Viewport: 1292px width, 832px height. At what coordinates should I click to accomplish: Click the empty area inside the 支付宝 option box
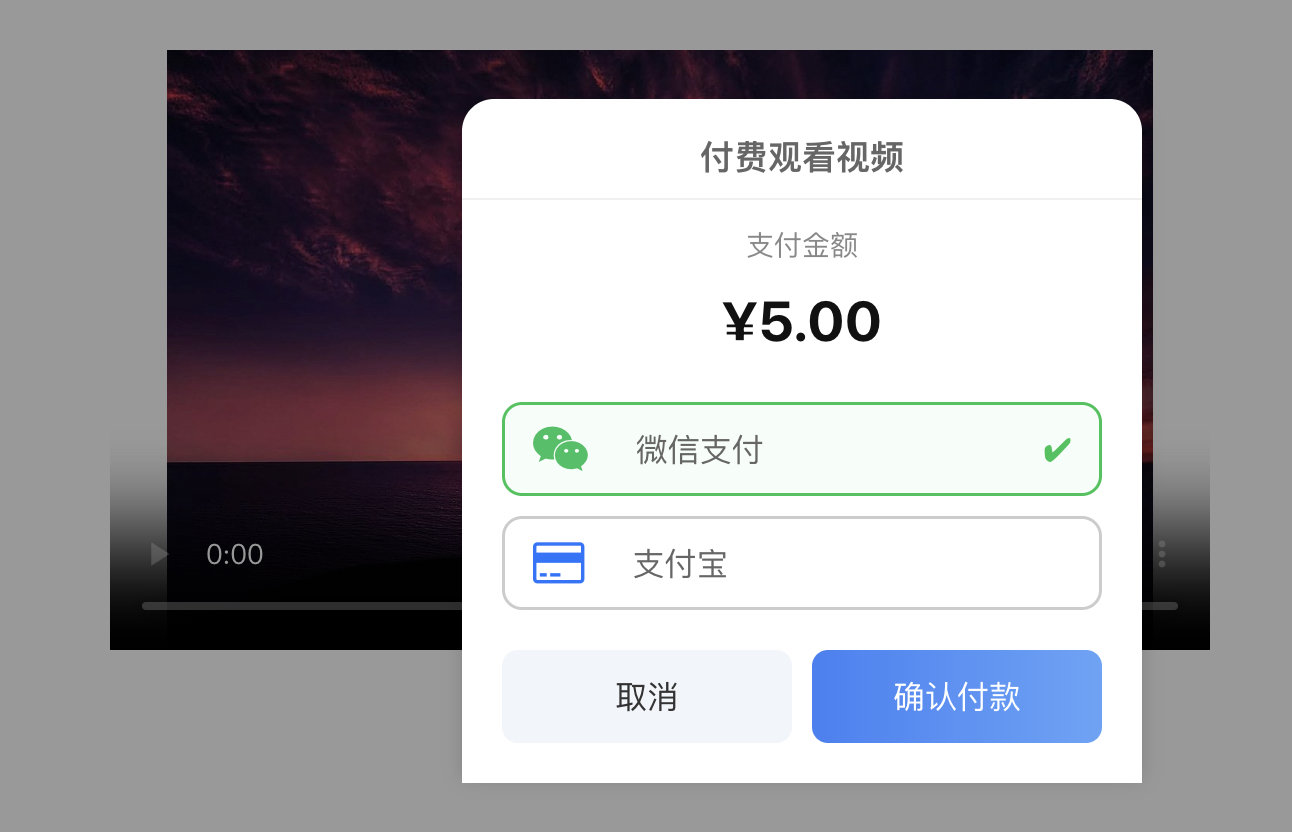pyautogui.click(x=910, y=563)
